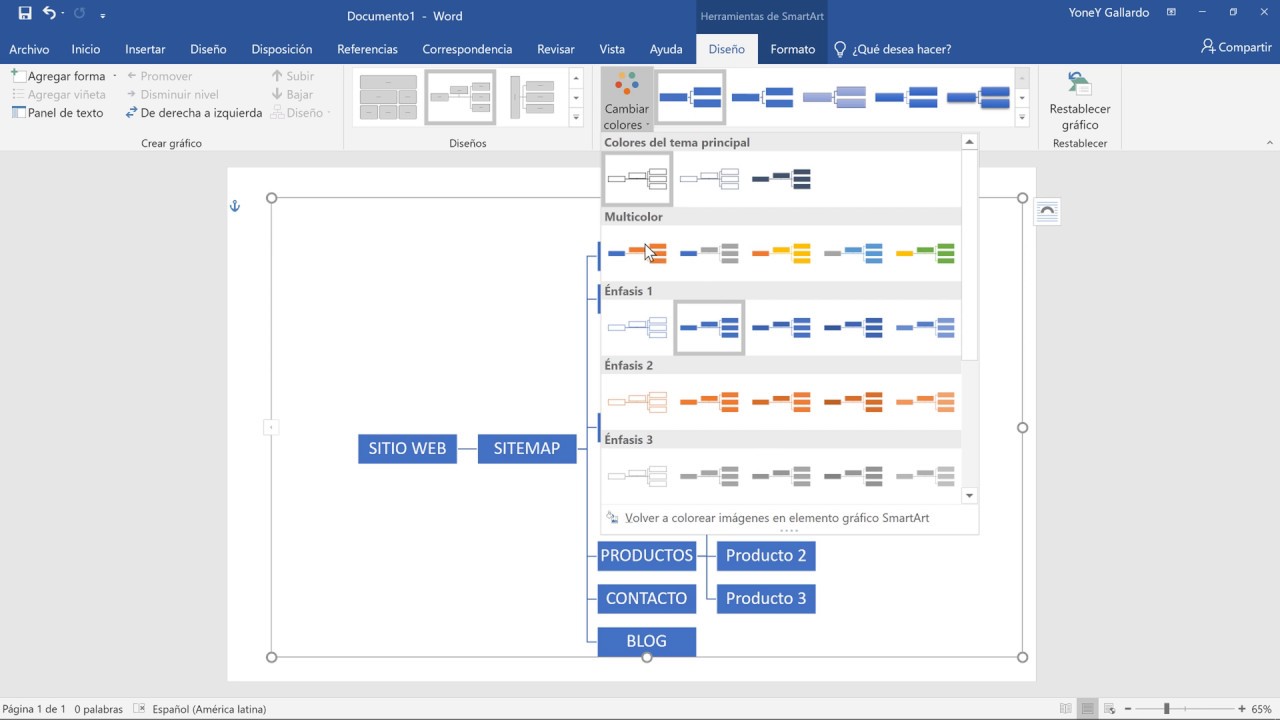Click the zoom in plus button

1242,709
